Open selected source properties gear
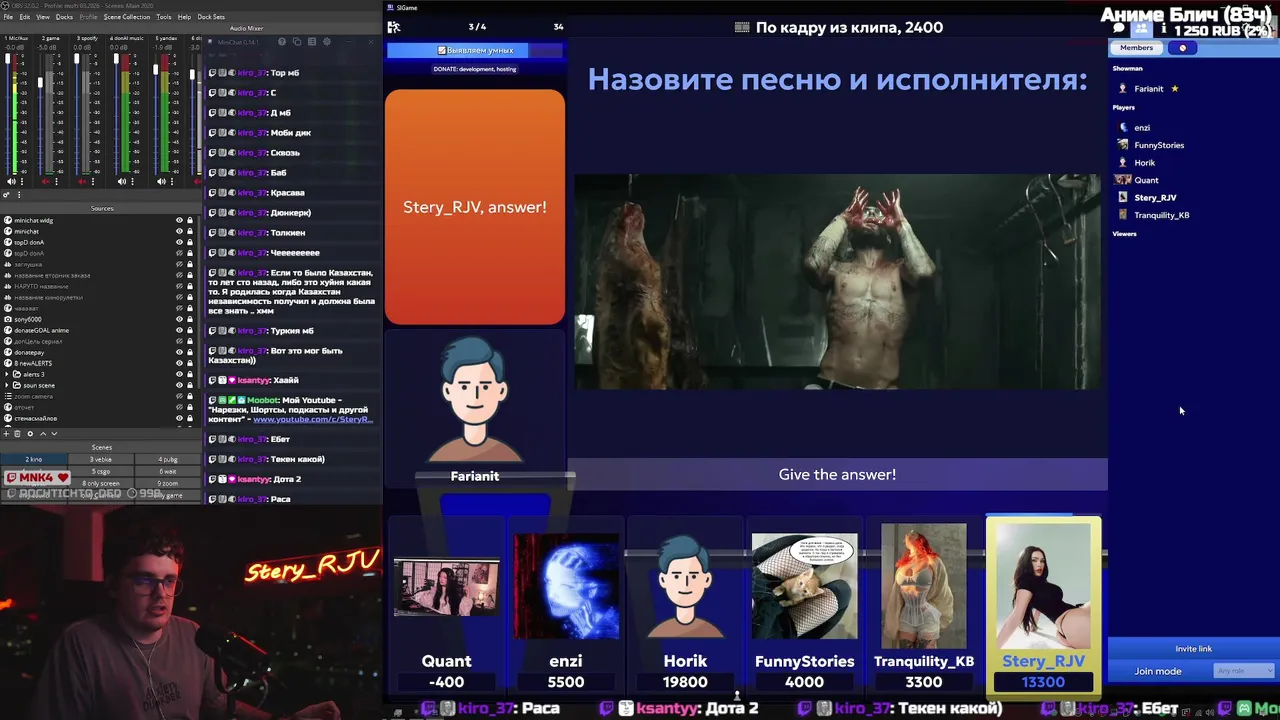 (x=30, y=434)
